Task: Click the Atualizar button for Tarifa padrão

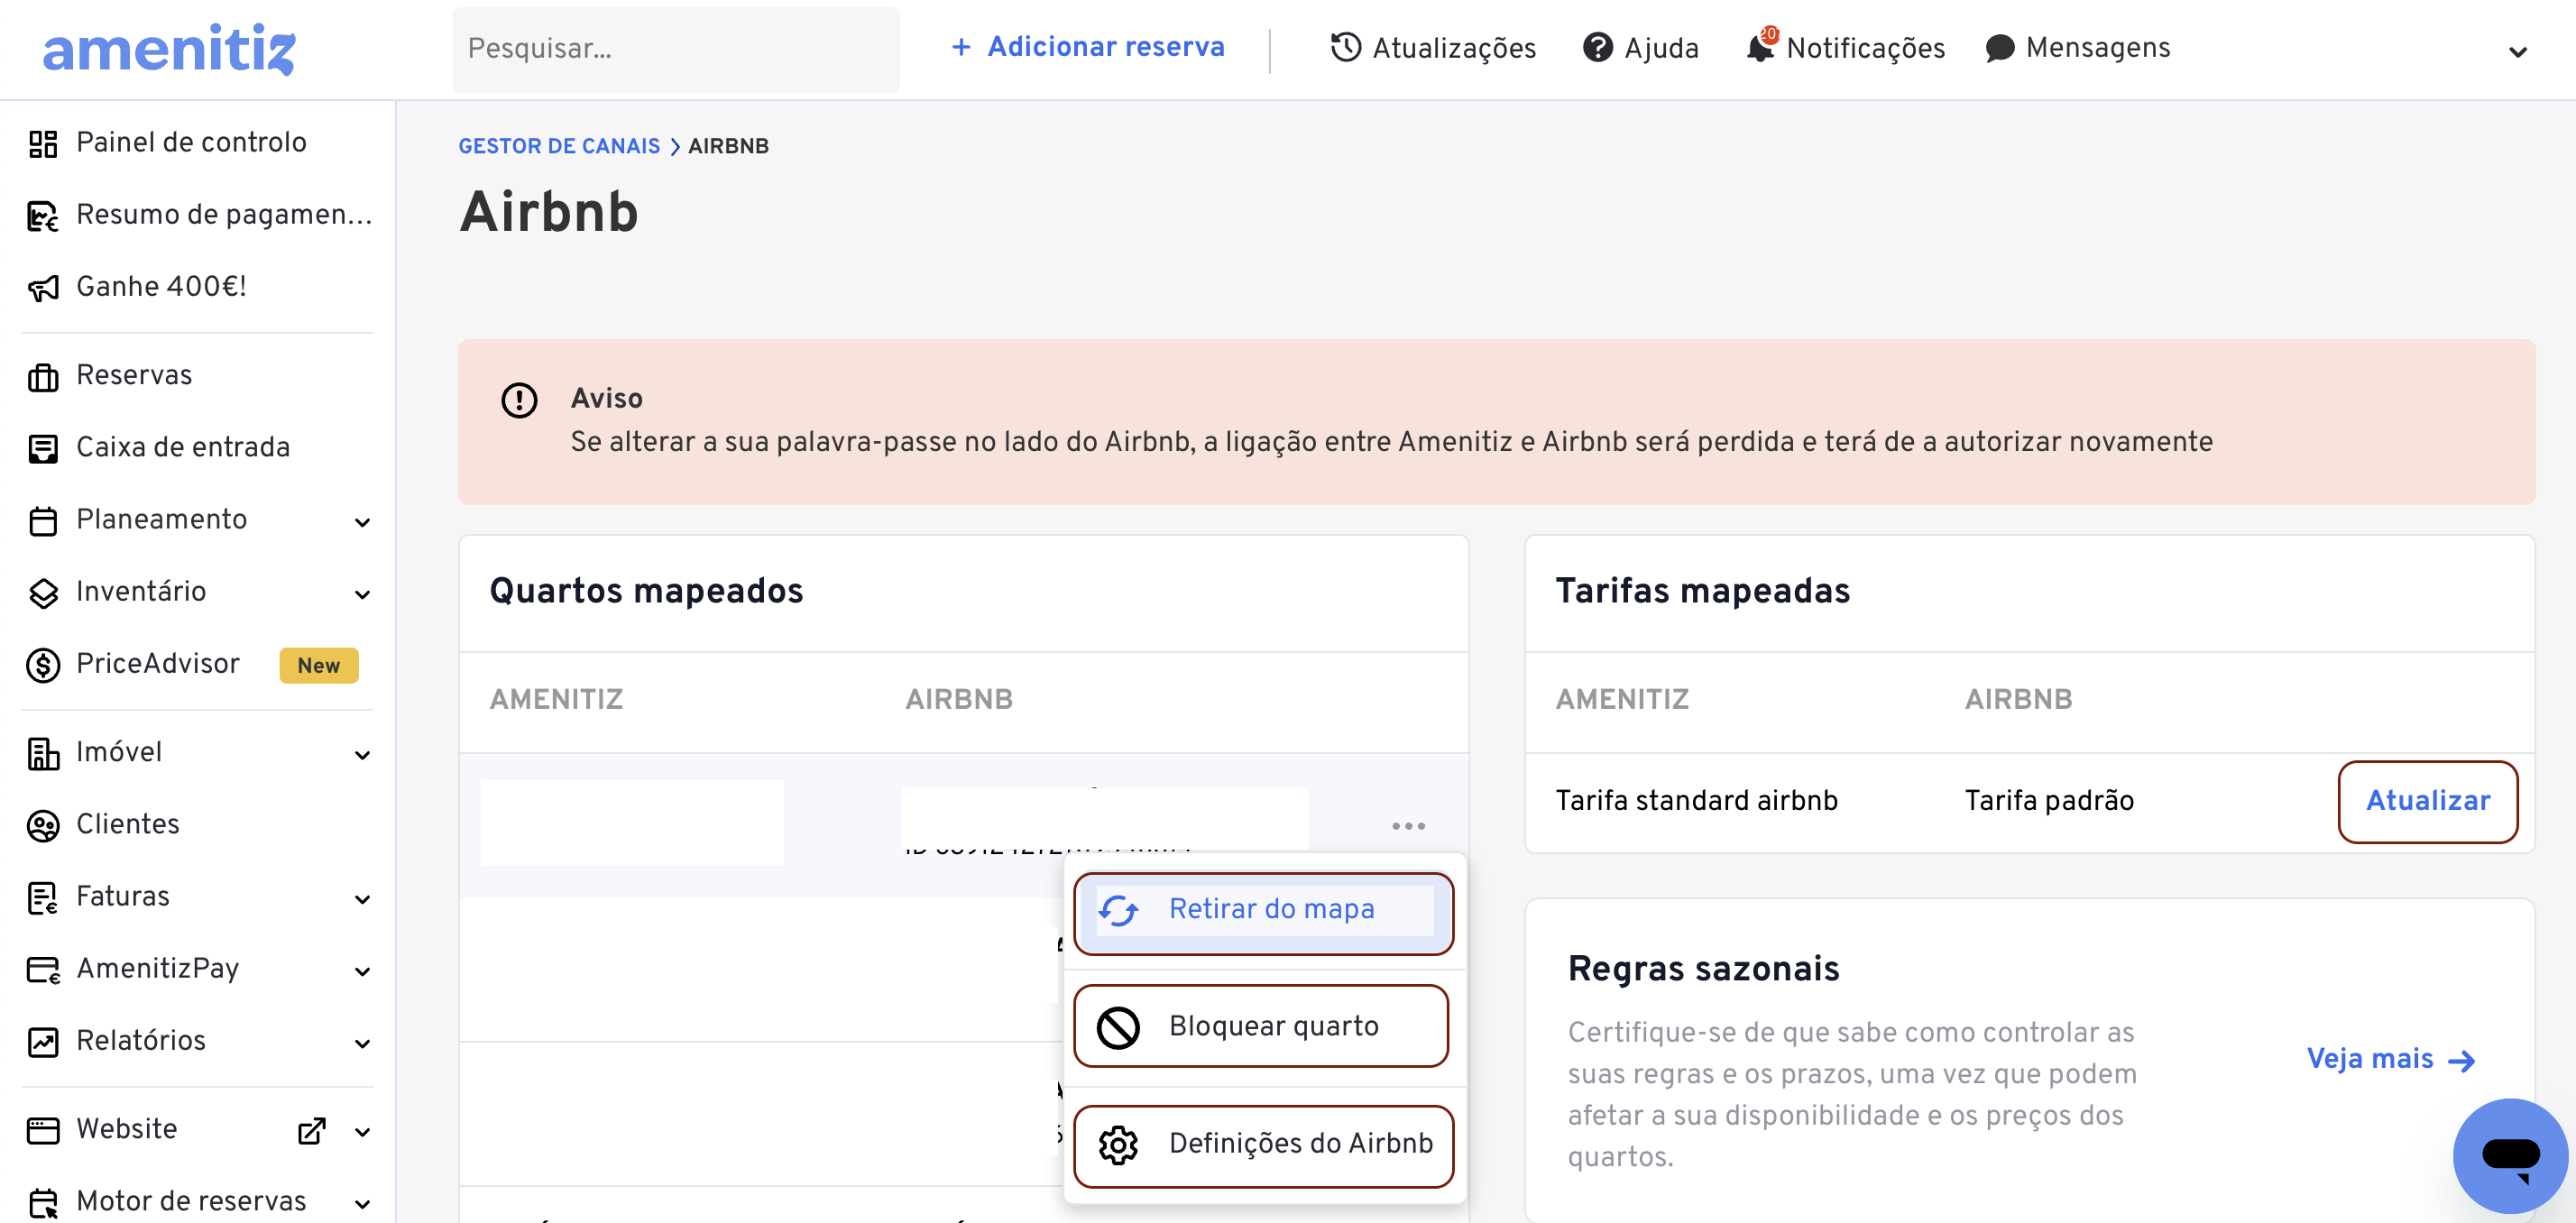Action: click(x=2427, y=802)
